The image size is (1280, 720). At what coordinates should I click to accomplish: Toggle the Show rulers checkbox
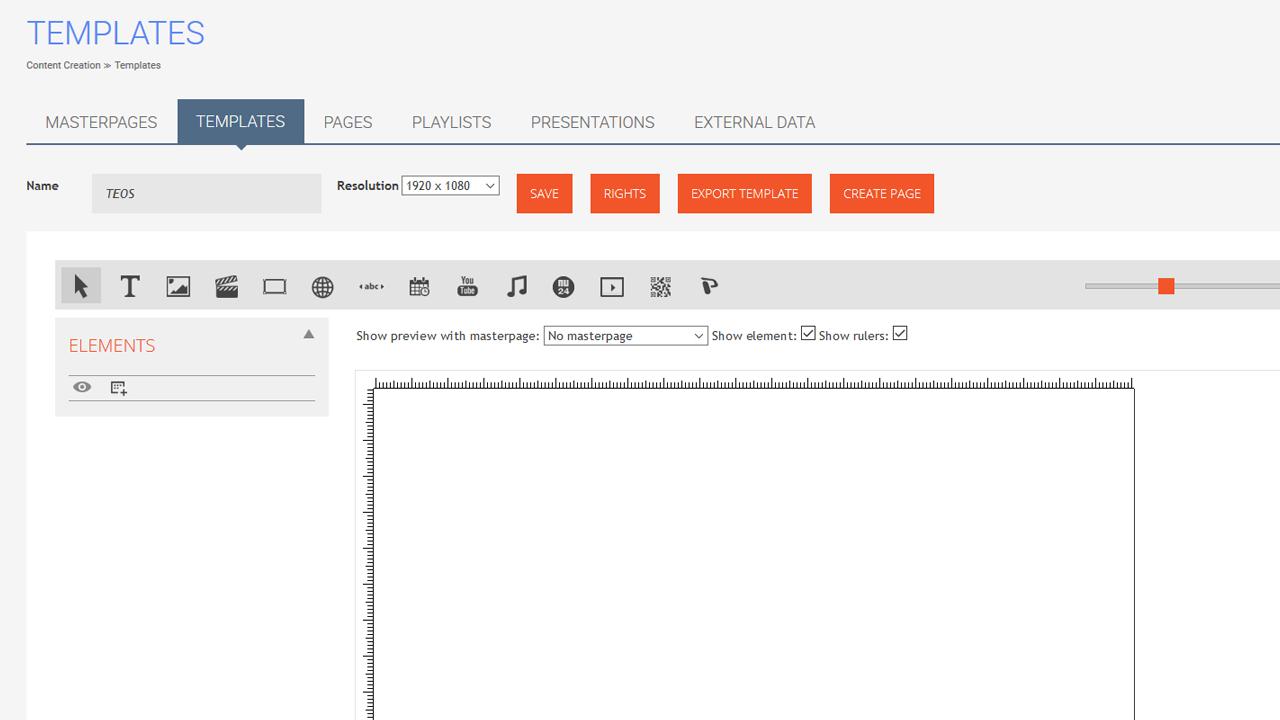(900, 333)
